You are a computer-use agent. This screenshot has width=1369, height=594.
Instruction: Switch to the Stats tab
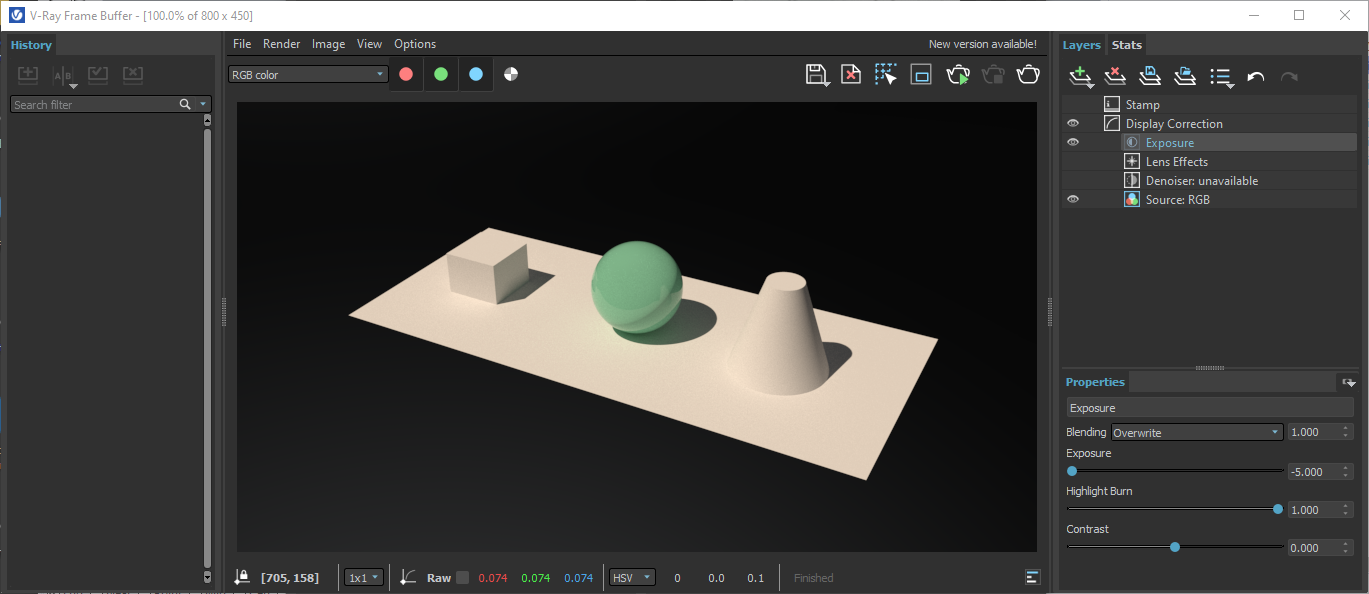point(1127,45)
